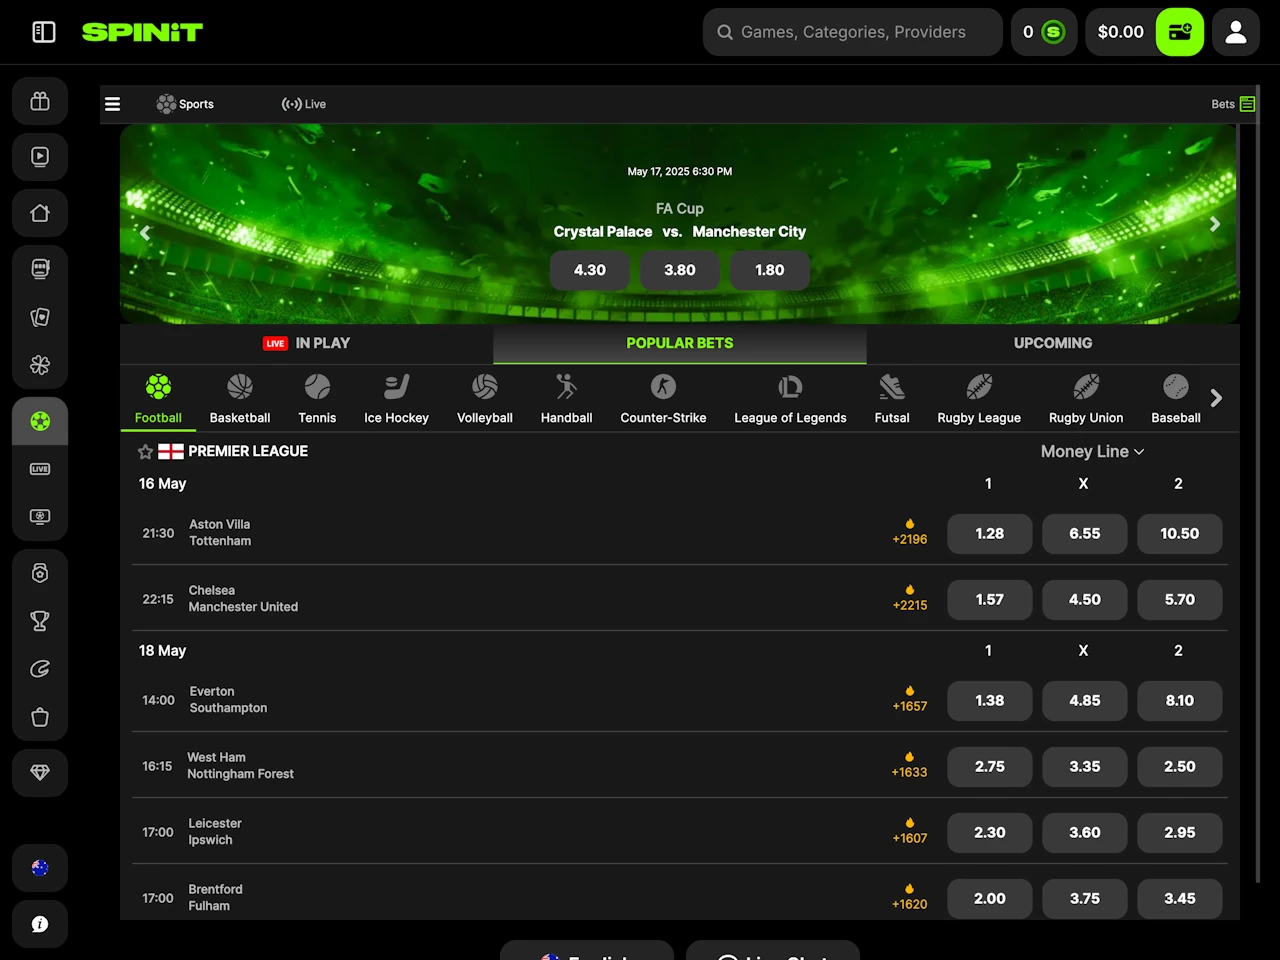The image size is (1280, 960).
Task: Click the green wallet deposit button
Action: [1180, 32]
